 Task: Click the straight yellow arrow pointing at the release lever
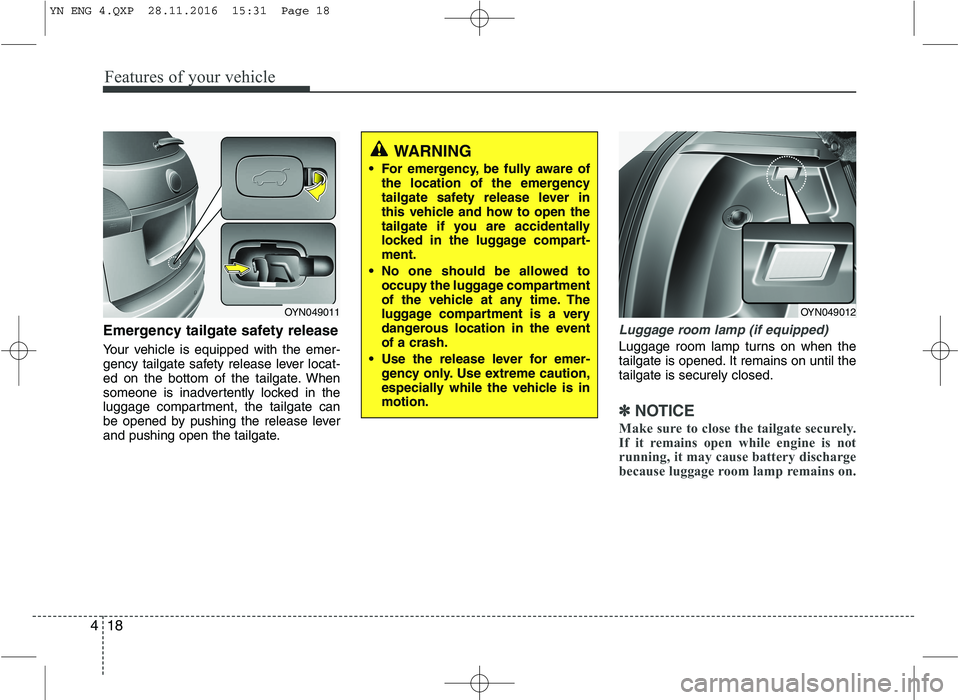(x=236, y=268)
